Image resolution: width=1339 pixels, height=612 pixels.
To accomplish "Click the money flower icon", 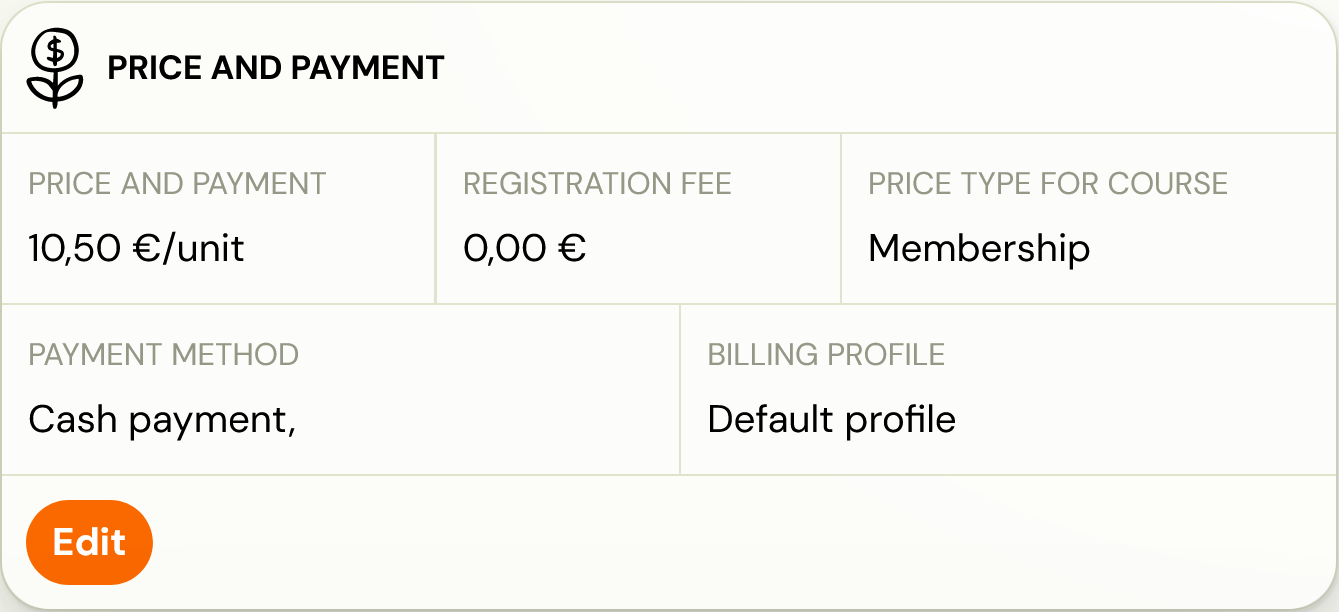I will click(x=55, y=68).
